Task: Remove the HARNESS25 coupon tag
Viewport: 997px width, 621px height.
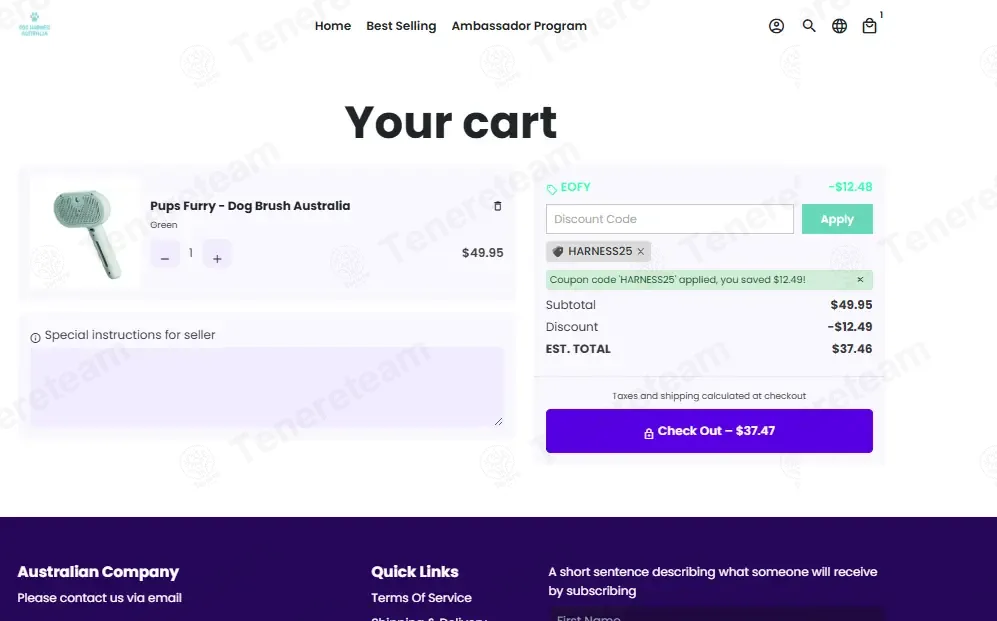Action: [641, 252]
